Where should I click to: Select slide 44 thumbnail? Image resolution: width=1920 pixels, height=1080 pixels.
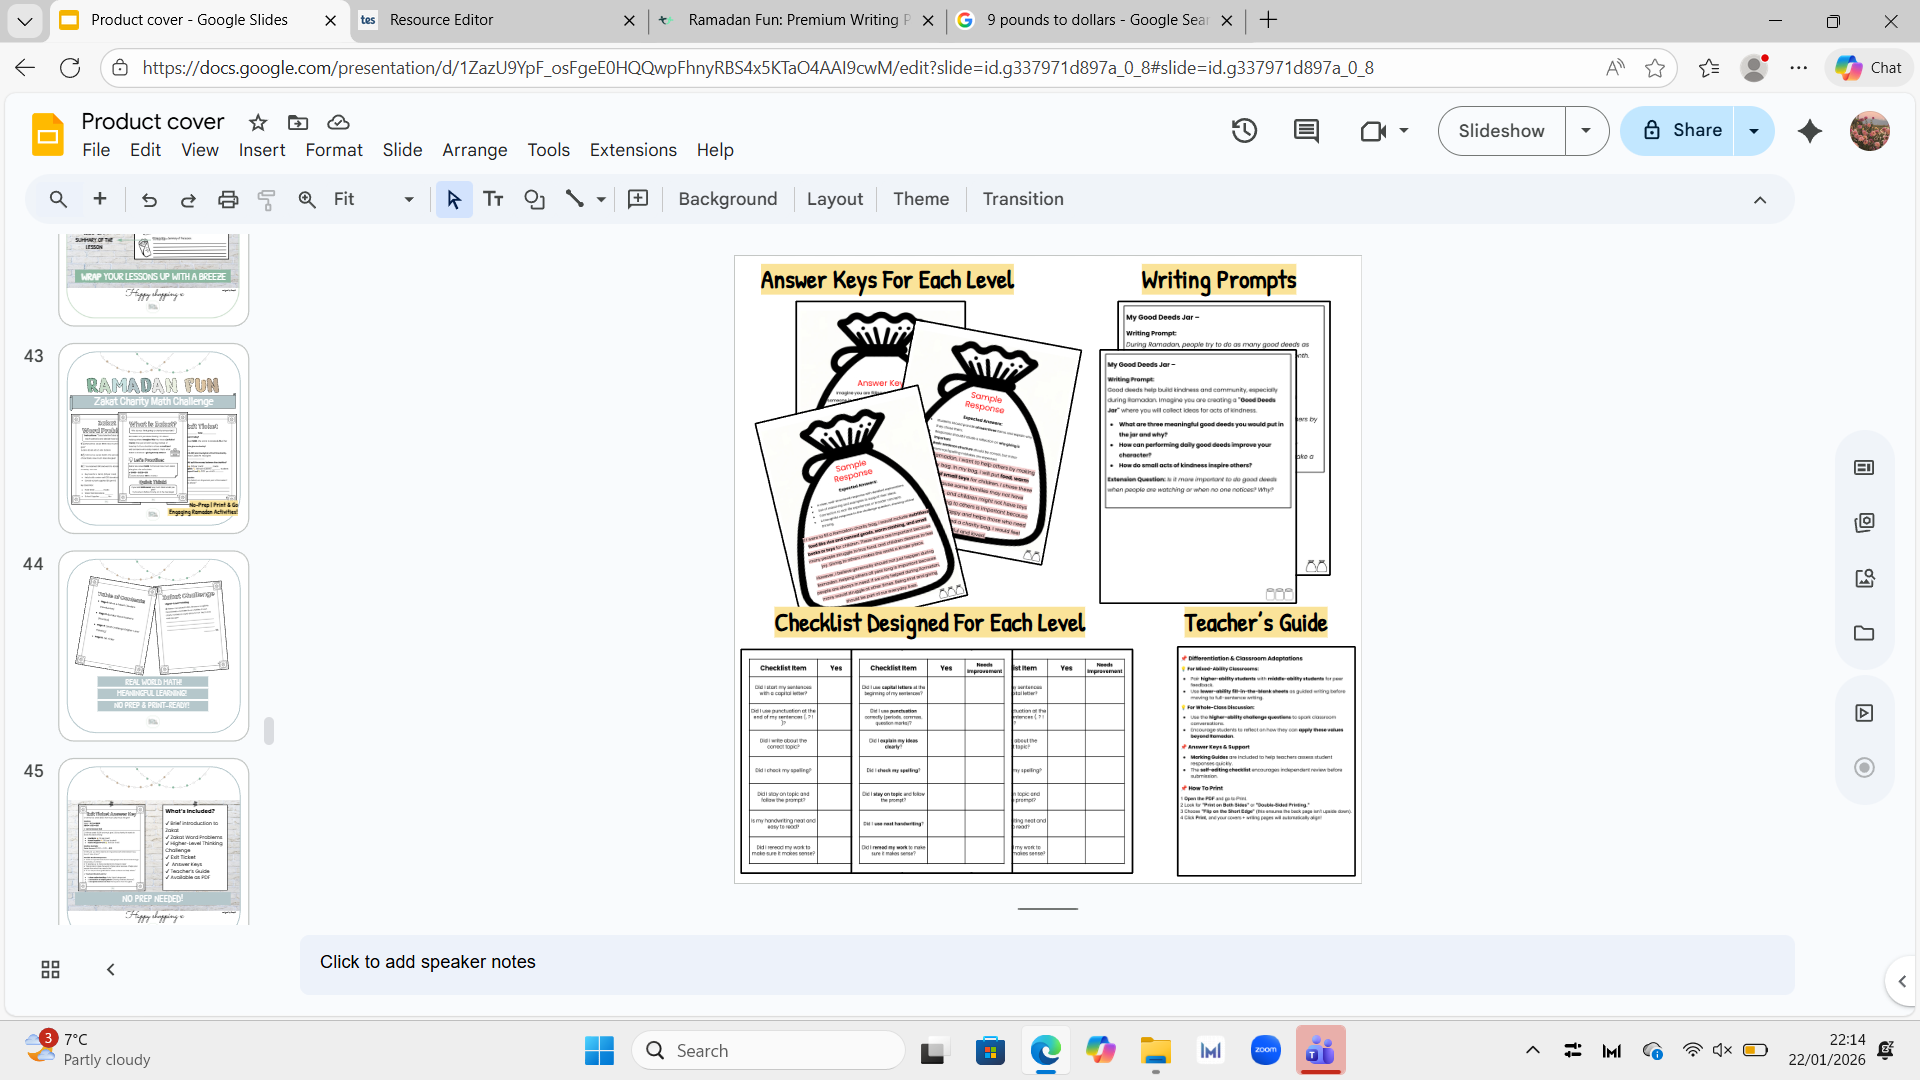click(x=153, y=645)
